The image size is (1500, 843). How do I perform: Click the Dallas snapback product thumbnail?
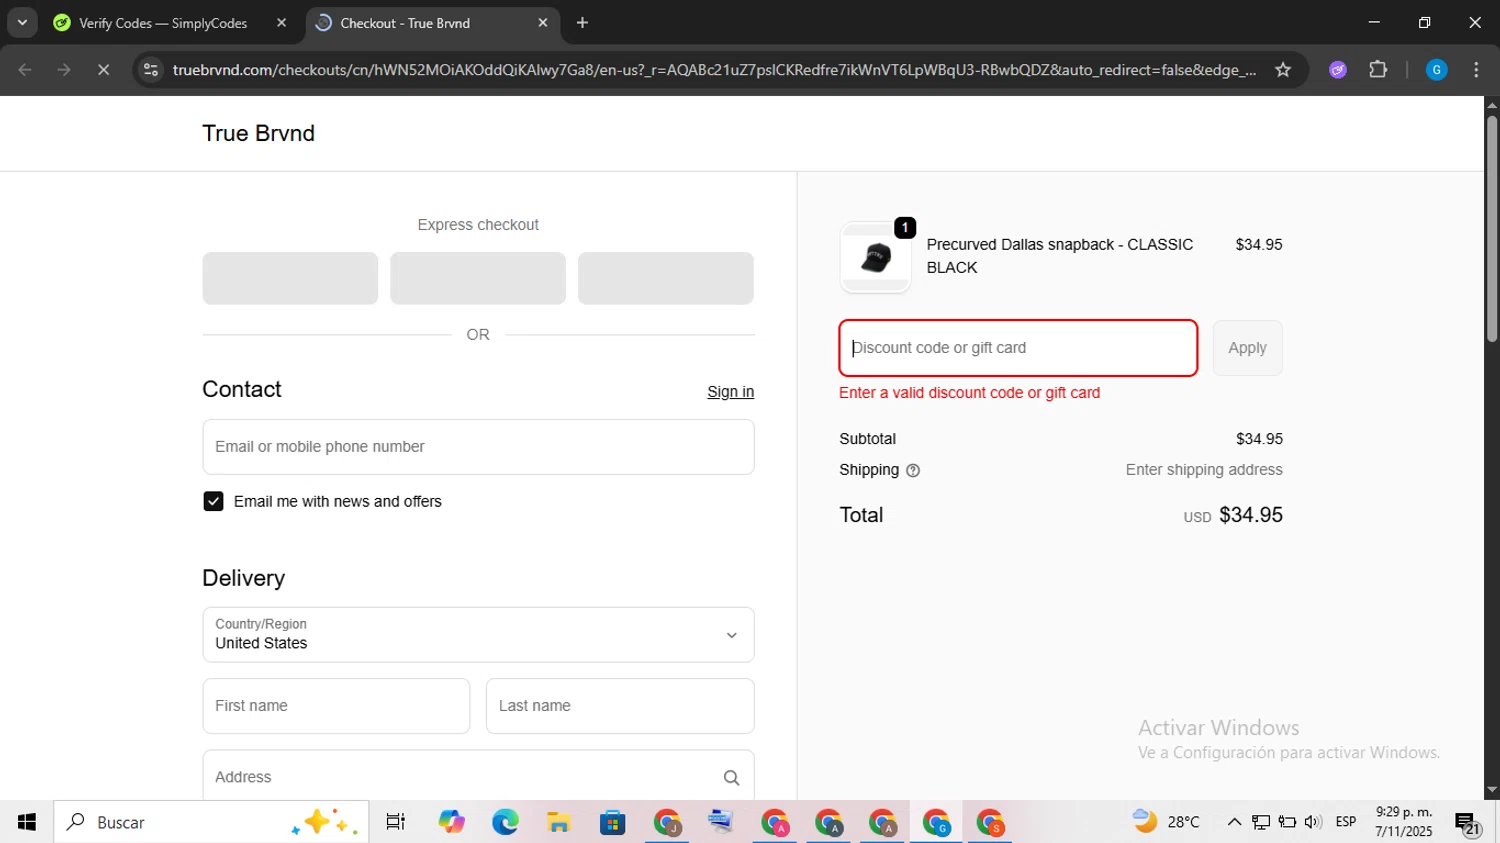click(876, 258)
